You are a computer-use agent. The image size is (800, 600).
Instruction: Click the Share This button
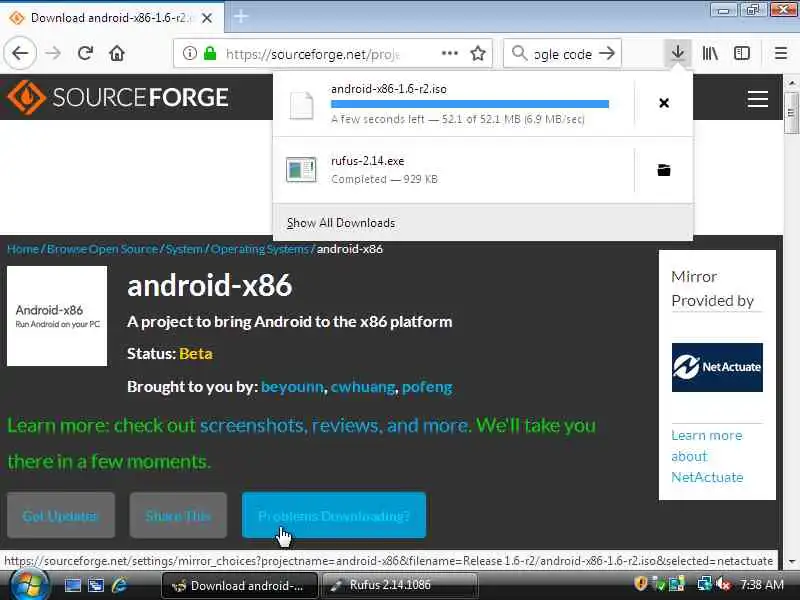[x=178, y=515]
